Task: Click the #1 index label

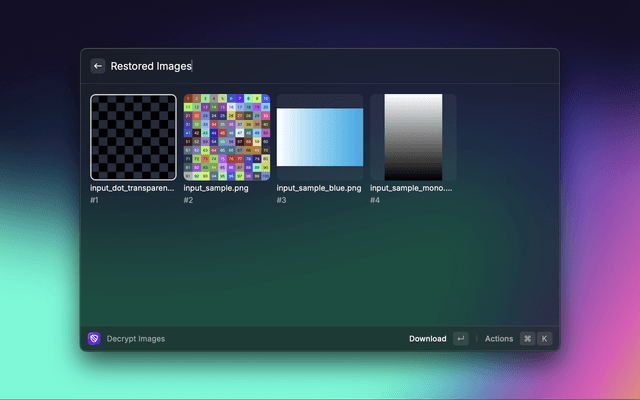Action: 95,200
